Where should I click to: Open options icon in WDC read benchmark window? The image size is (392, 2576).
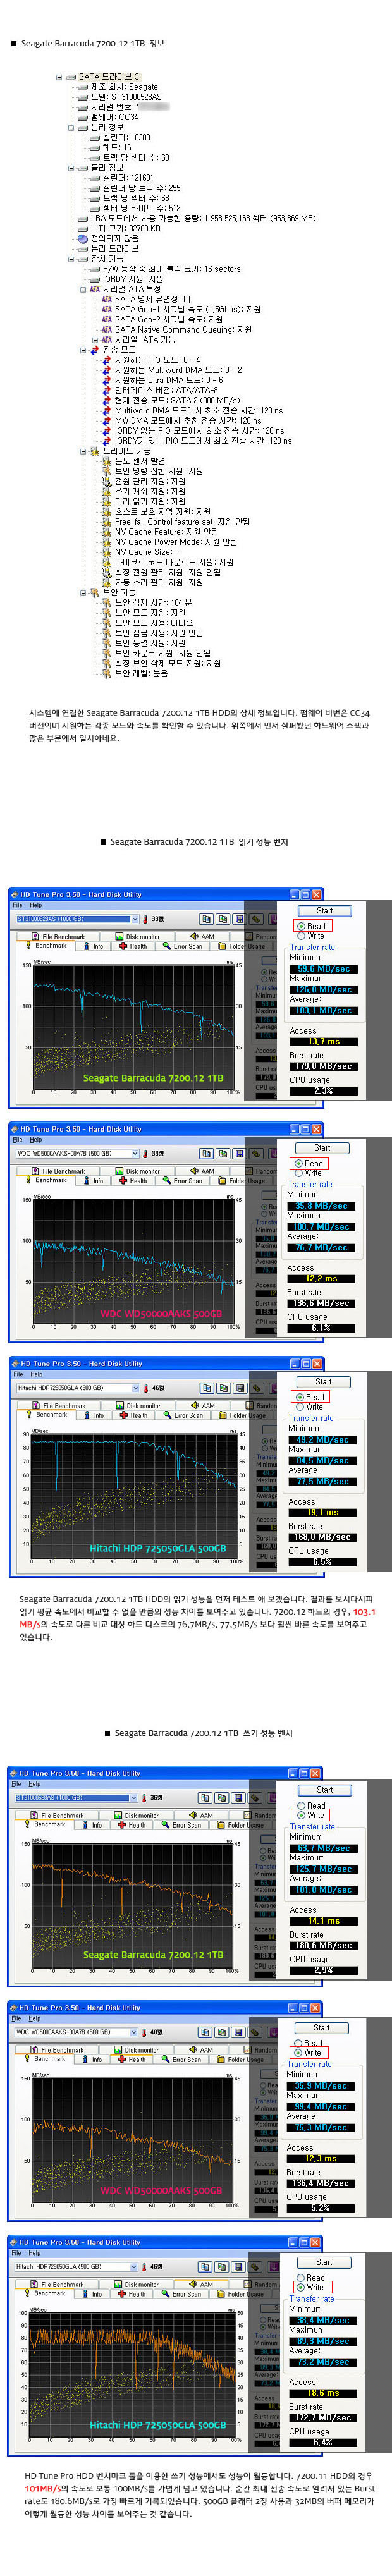click(x=256, y=1153)
